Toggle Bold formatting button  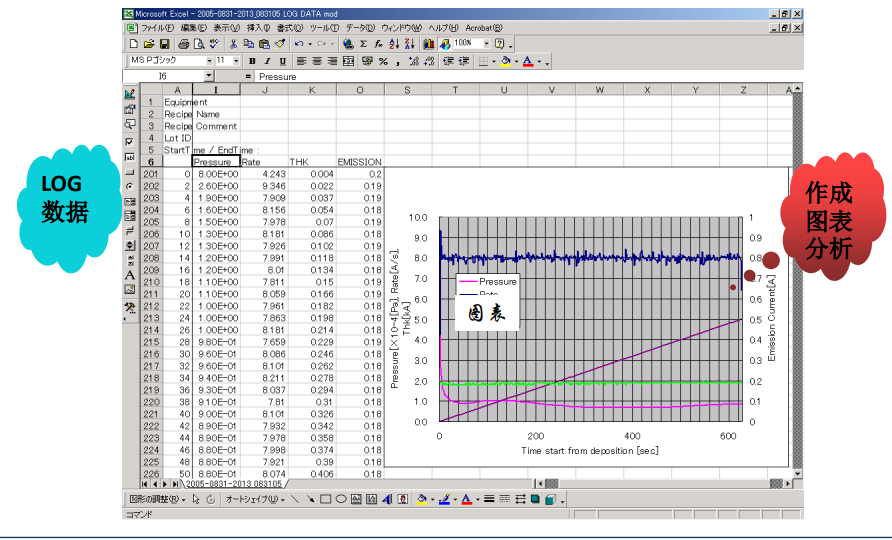(252, 61)
